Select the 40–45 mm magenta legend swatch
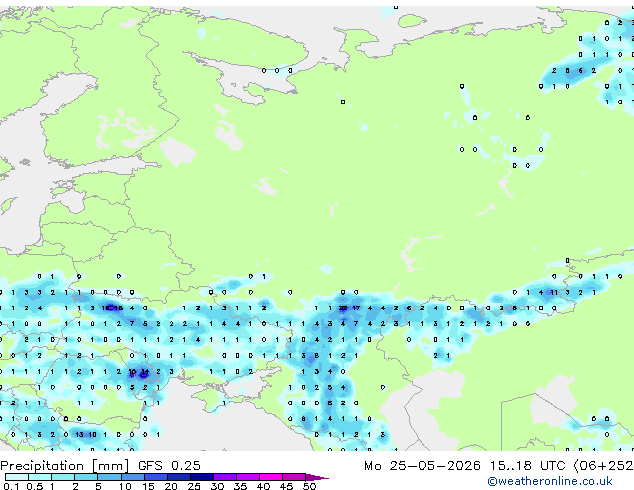634x490 pixels. (271, 477)
